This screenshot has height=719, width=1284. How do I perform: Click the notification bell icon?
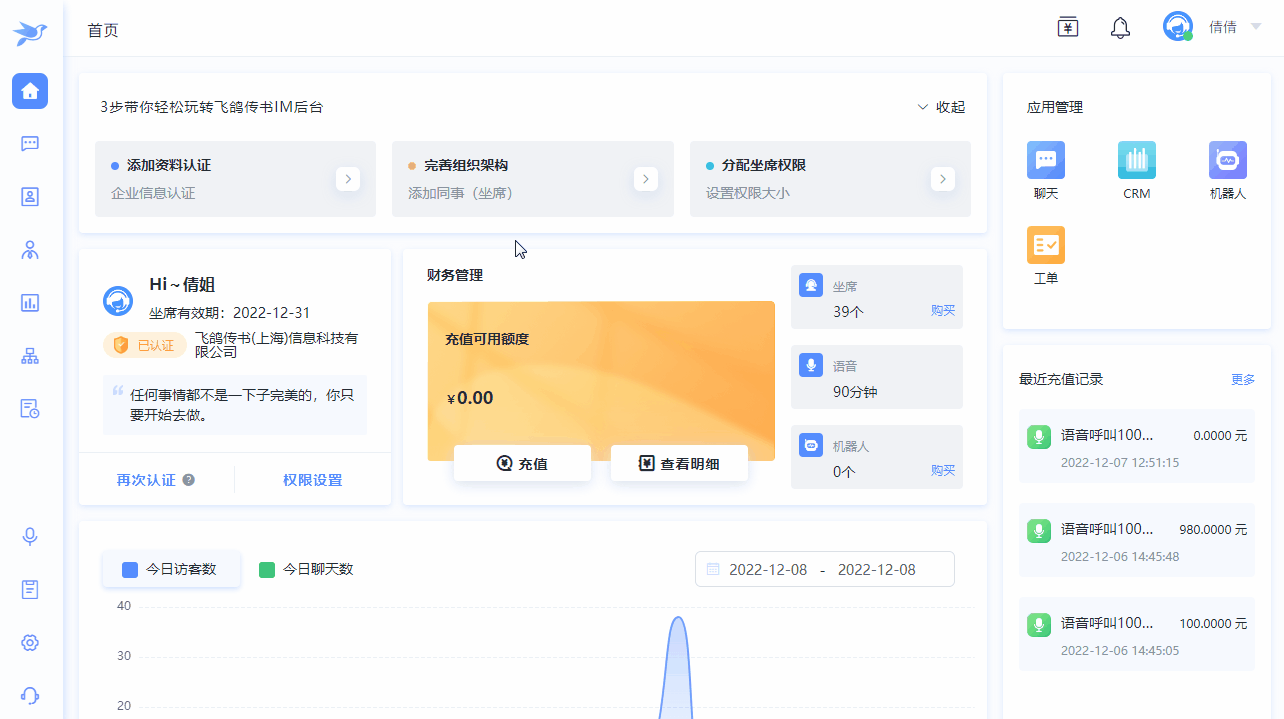click(x=1120, y=28)
